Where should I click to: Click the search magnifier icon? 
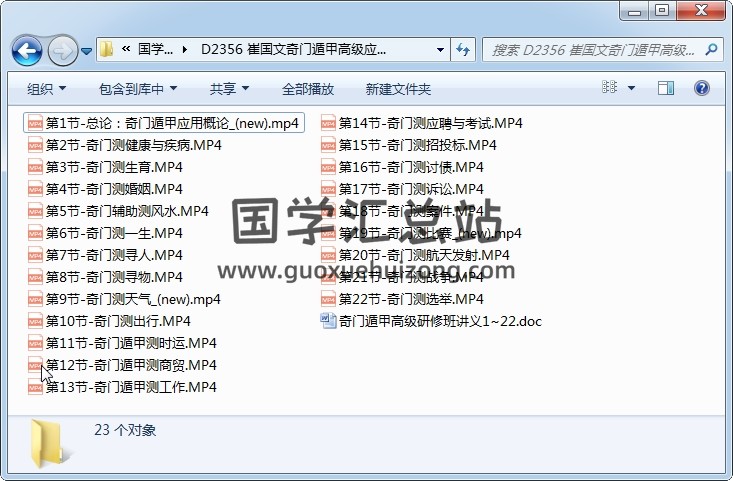click(712, 49)
